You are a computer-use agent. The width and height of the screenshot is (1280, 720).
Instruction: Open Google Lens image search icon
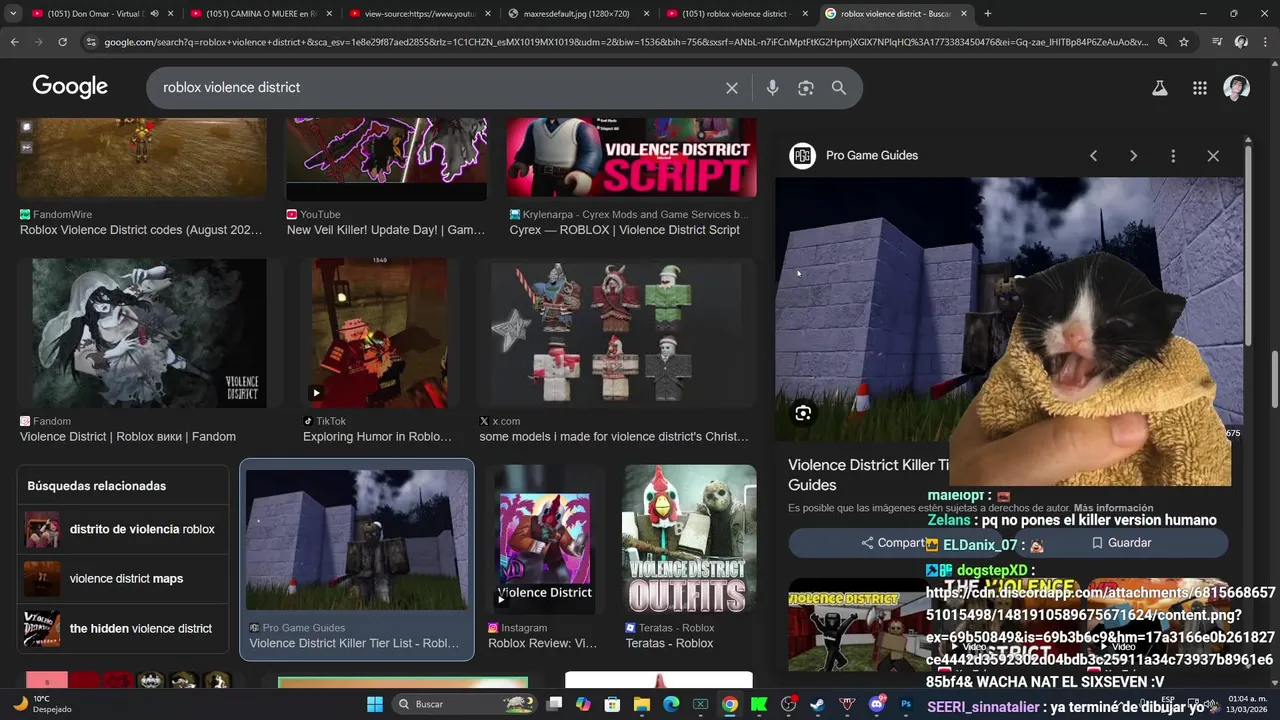(806, 88)
